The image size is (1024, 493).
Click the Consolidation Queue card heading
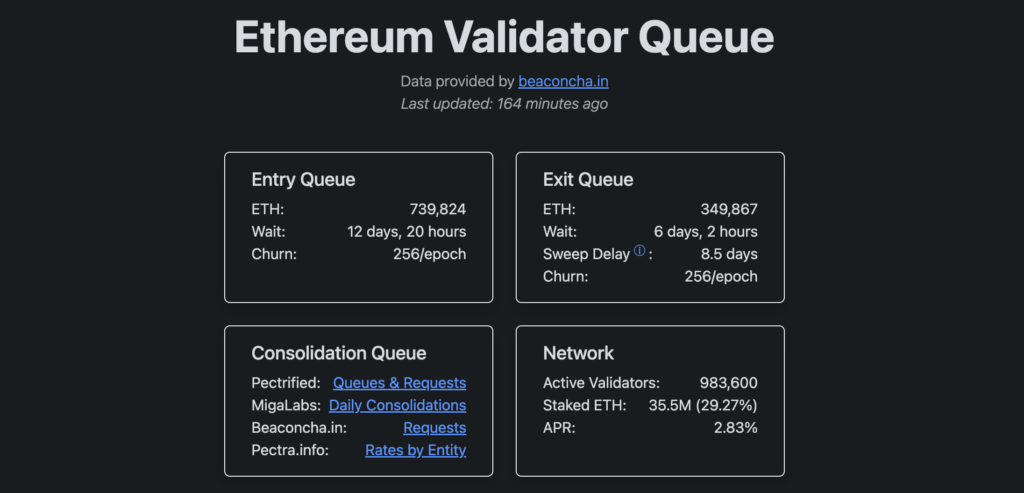339,353
